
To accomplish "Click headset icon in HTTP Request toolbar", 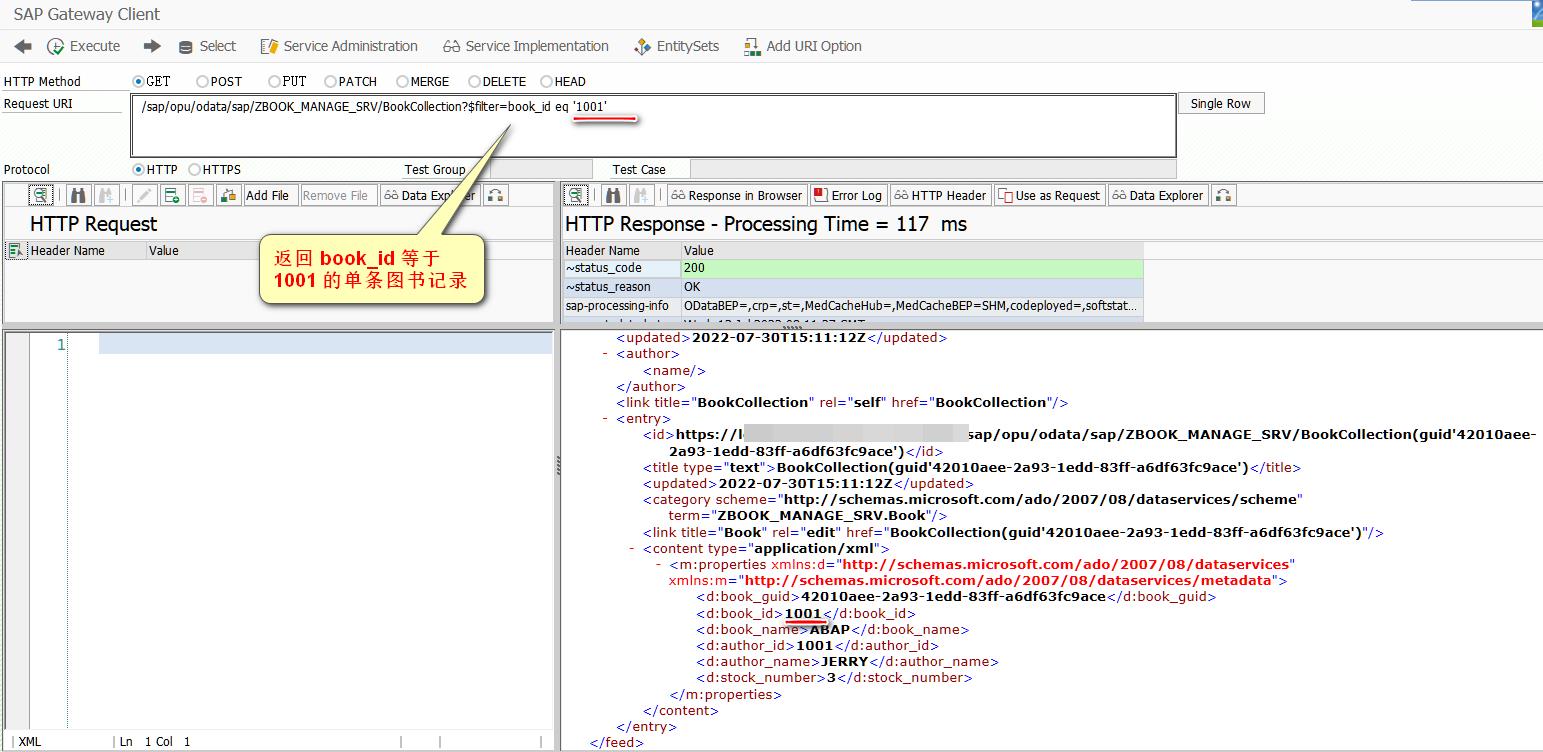I will pyautogui.click(x=496, y=196).
